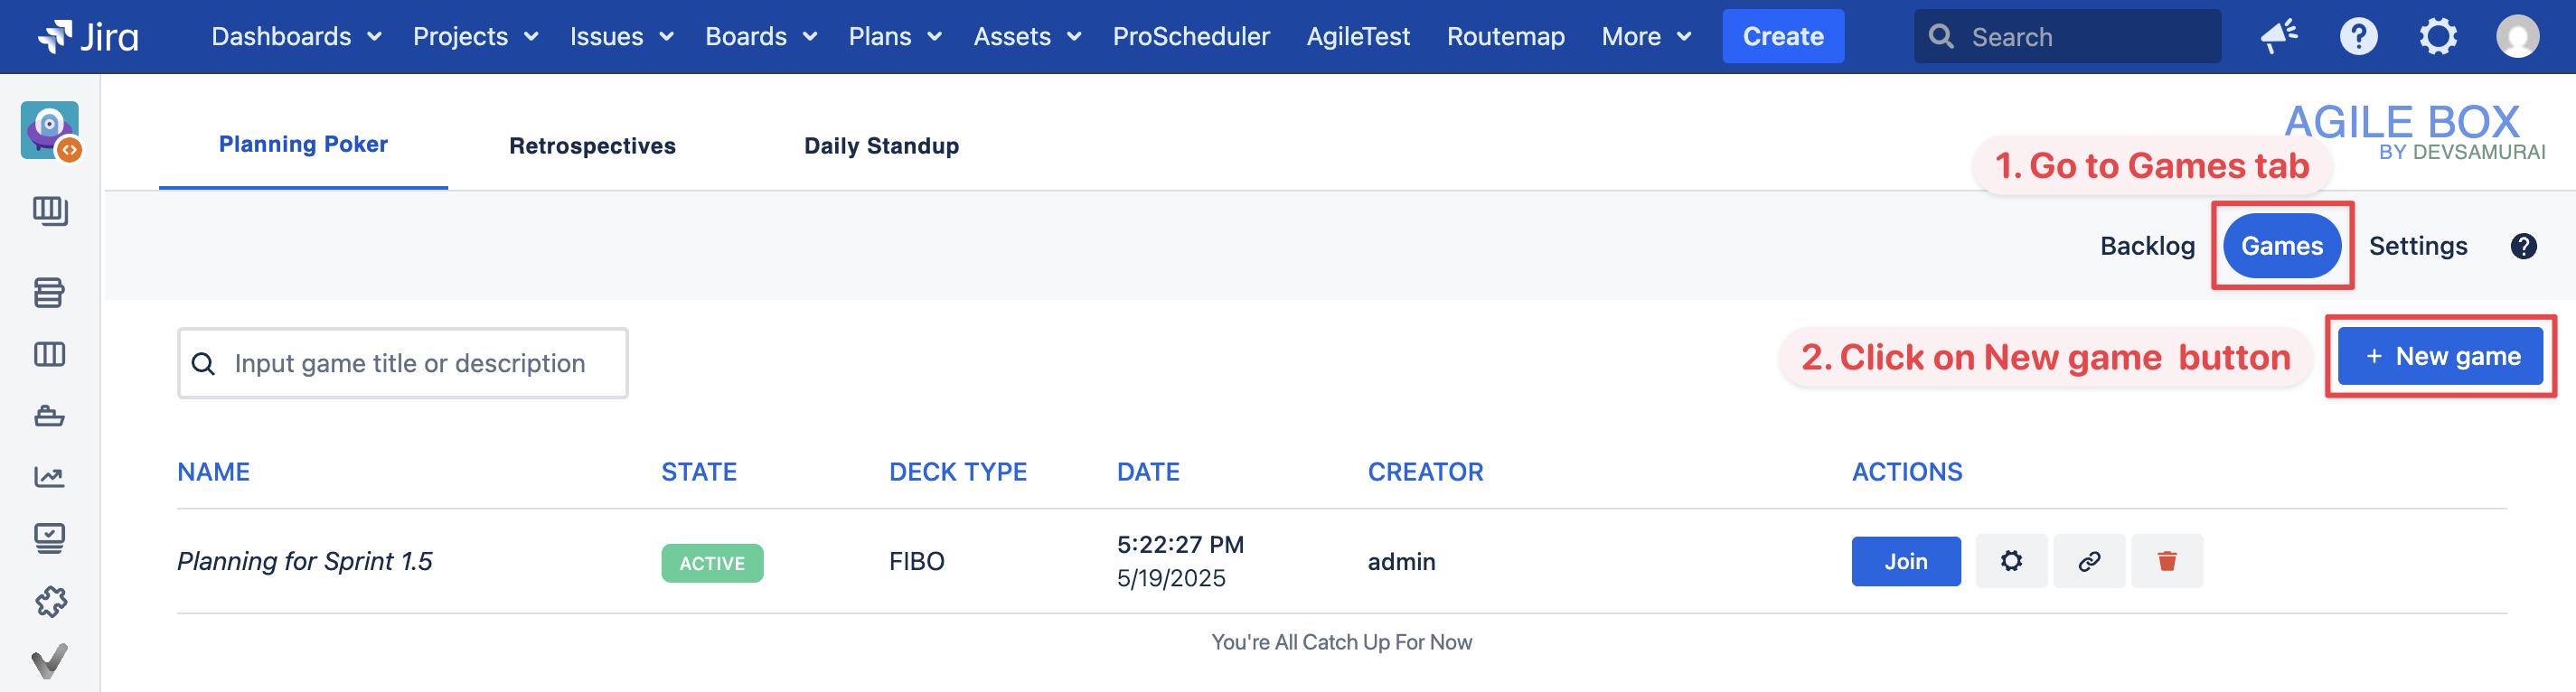This screenshot has height=692, width=2576.
Task: Open the Jira help question mark icon
Action: coord(2358,37)
